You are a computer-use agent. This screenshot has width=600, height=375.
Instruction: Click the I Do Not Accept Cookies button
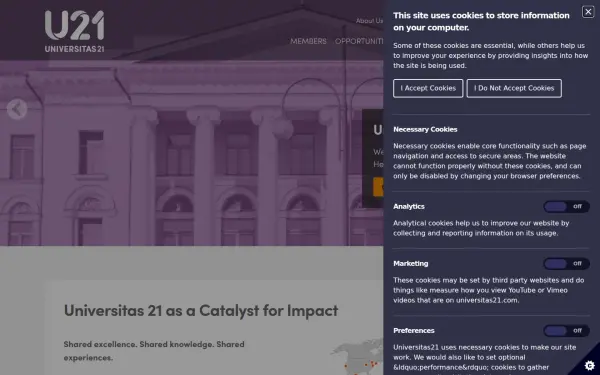[x=514, y=88]
